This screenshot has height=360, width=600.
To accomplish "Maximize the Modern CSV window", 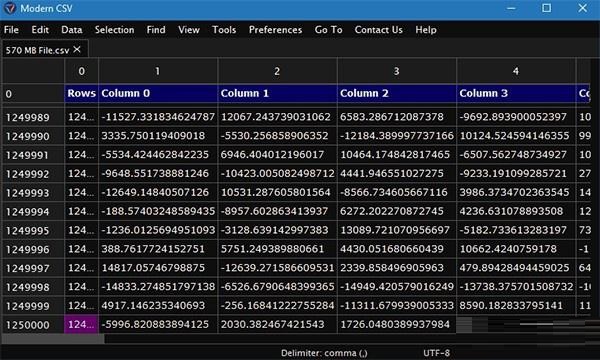I will pyautogui.click(x=546, y=8).
